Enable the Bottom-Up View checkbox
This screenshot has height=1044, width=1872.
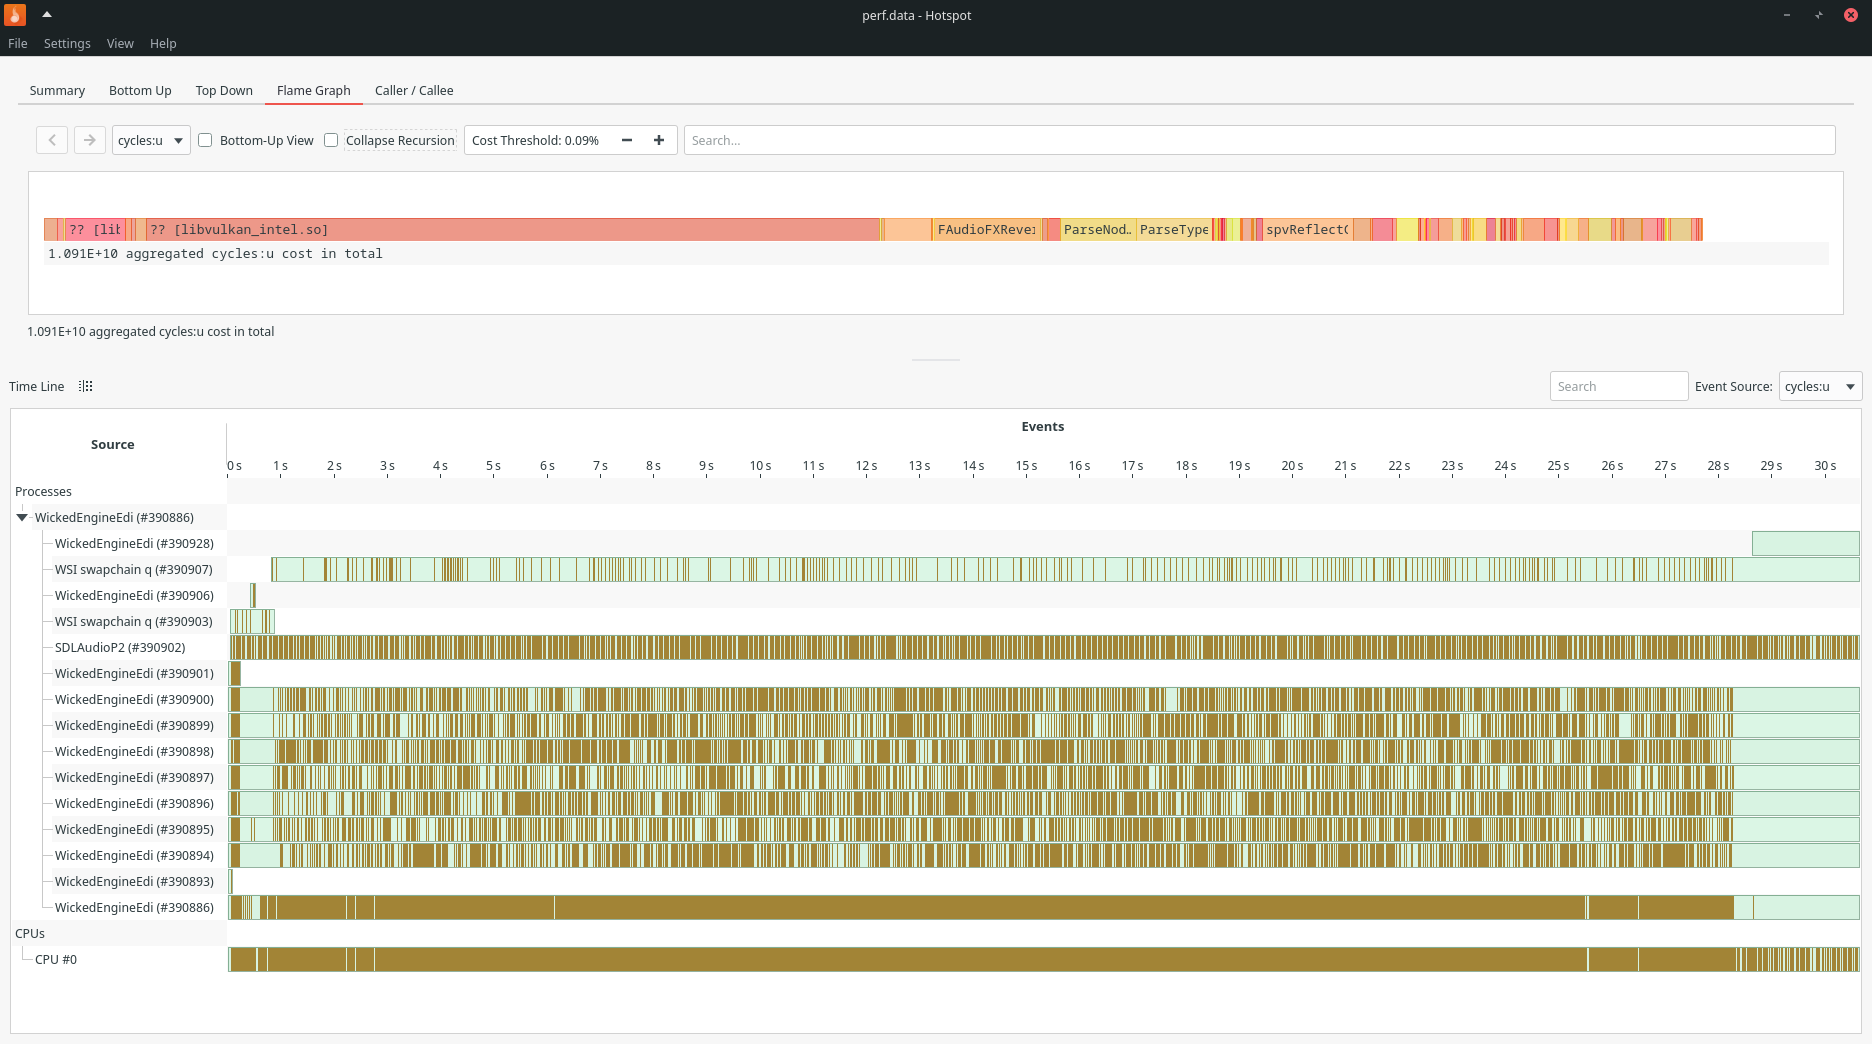[x=205, y=140]
